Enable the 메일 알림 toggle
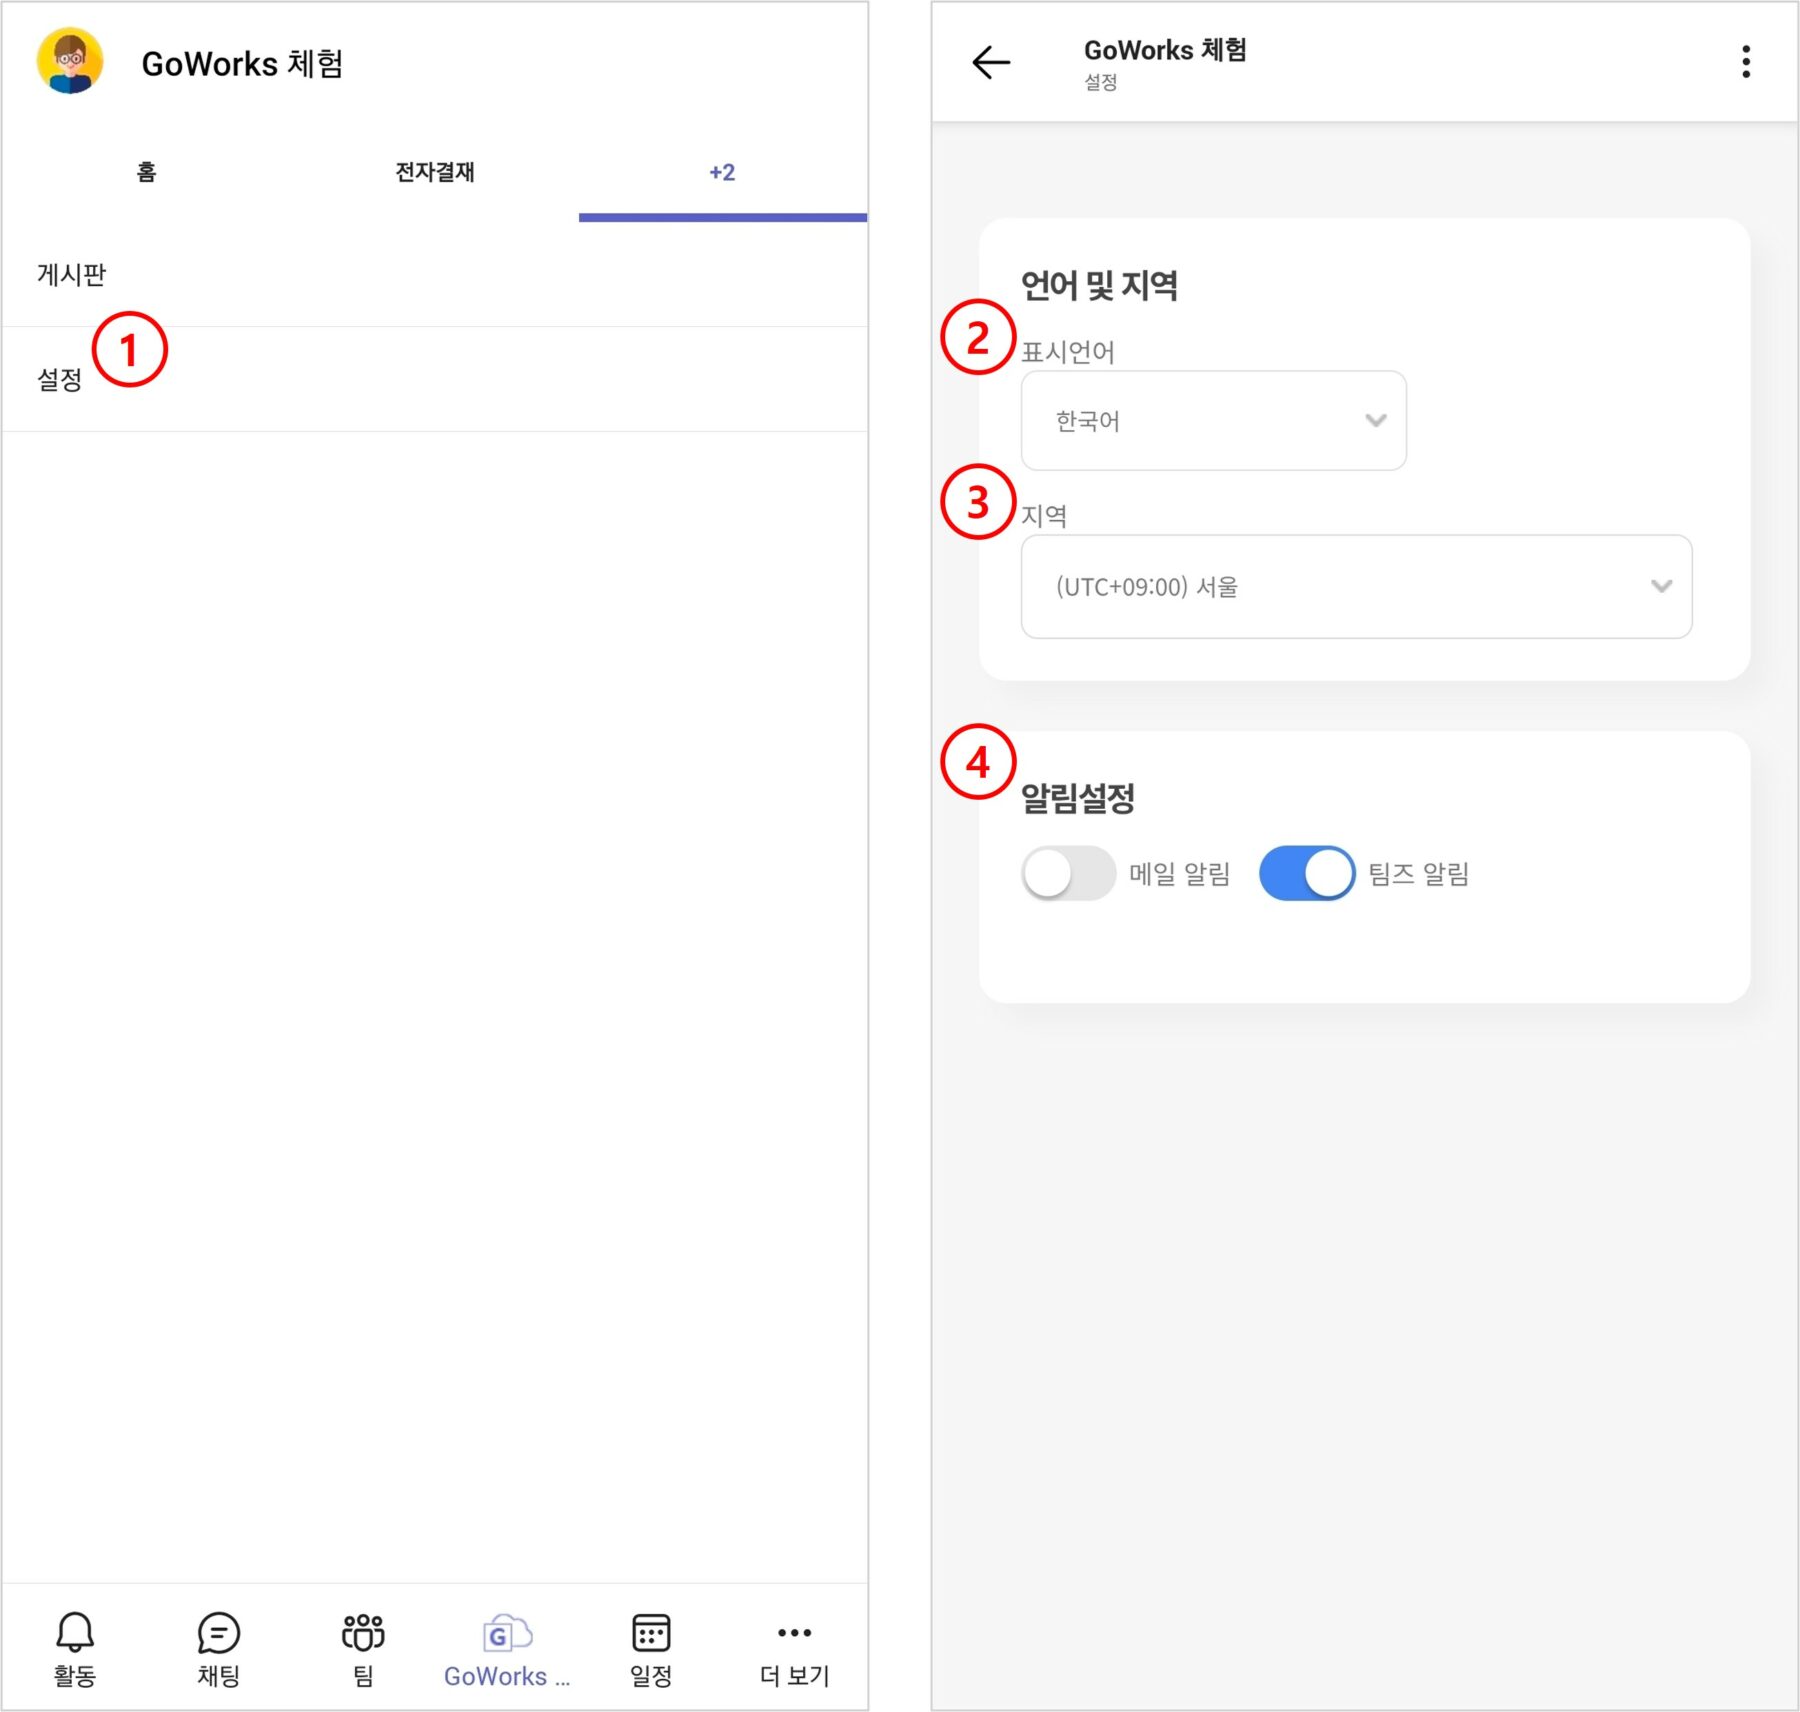The width and height of the screenshot is (1800, 1712). pyautogui.click(x=1068, y=874)
